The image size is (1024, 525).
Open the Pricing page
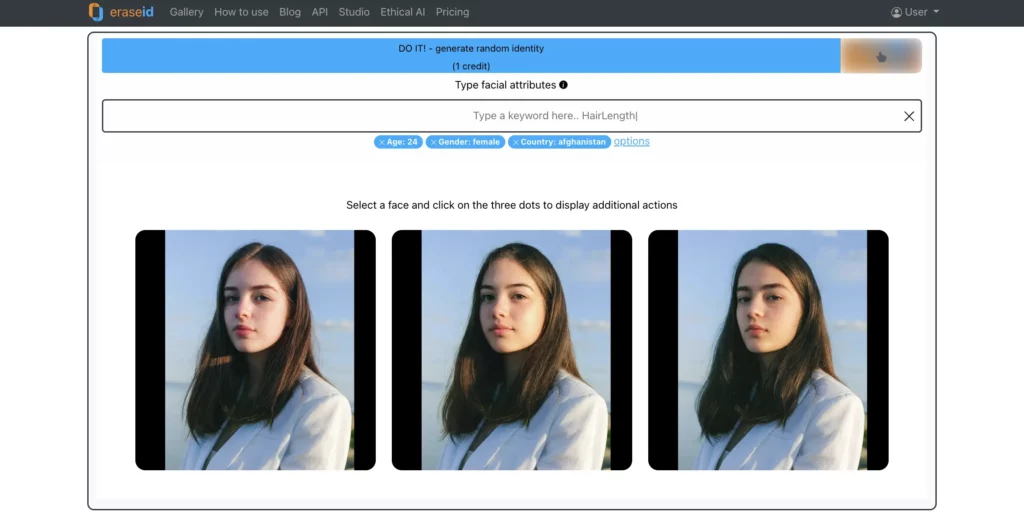452,12
